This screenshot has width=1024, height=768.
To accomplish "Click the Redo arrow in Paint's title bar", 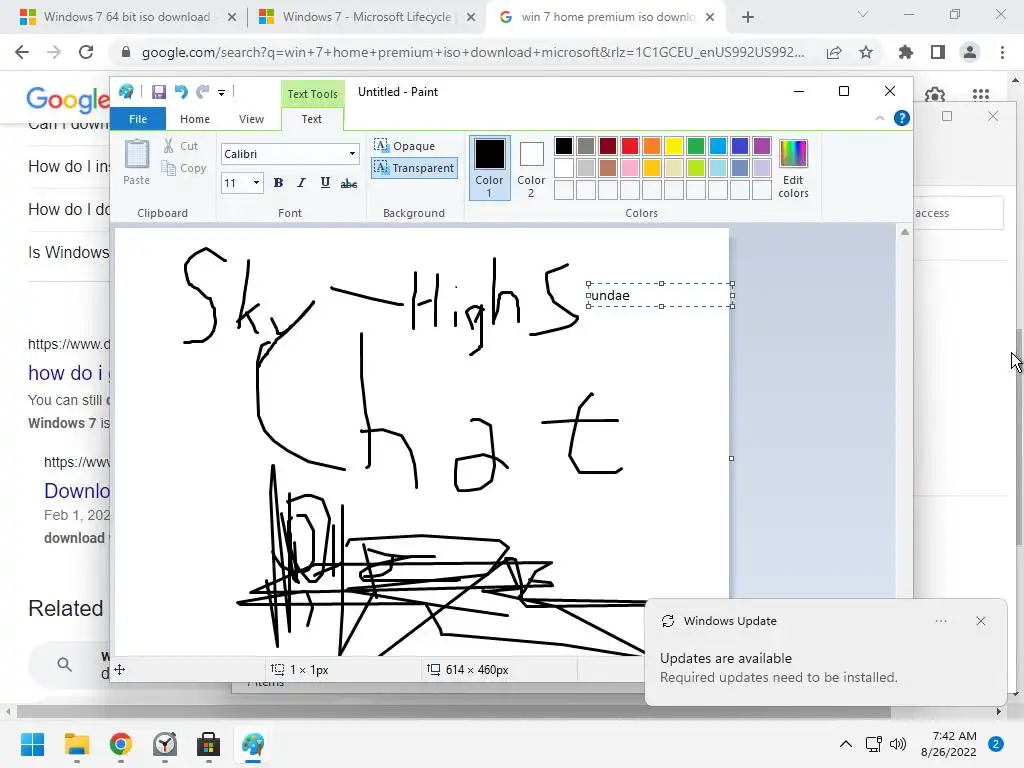I will 203,92.
